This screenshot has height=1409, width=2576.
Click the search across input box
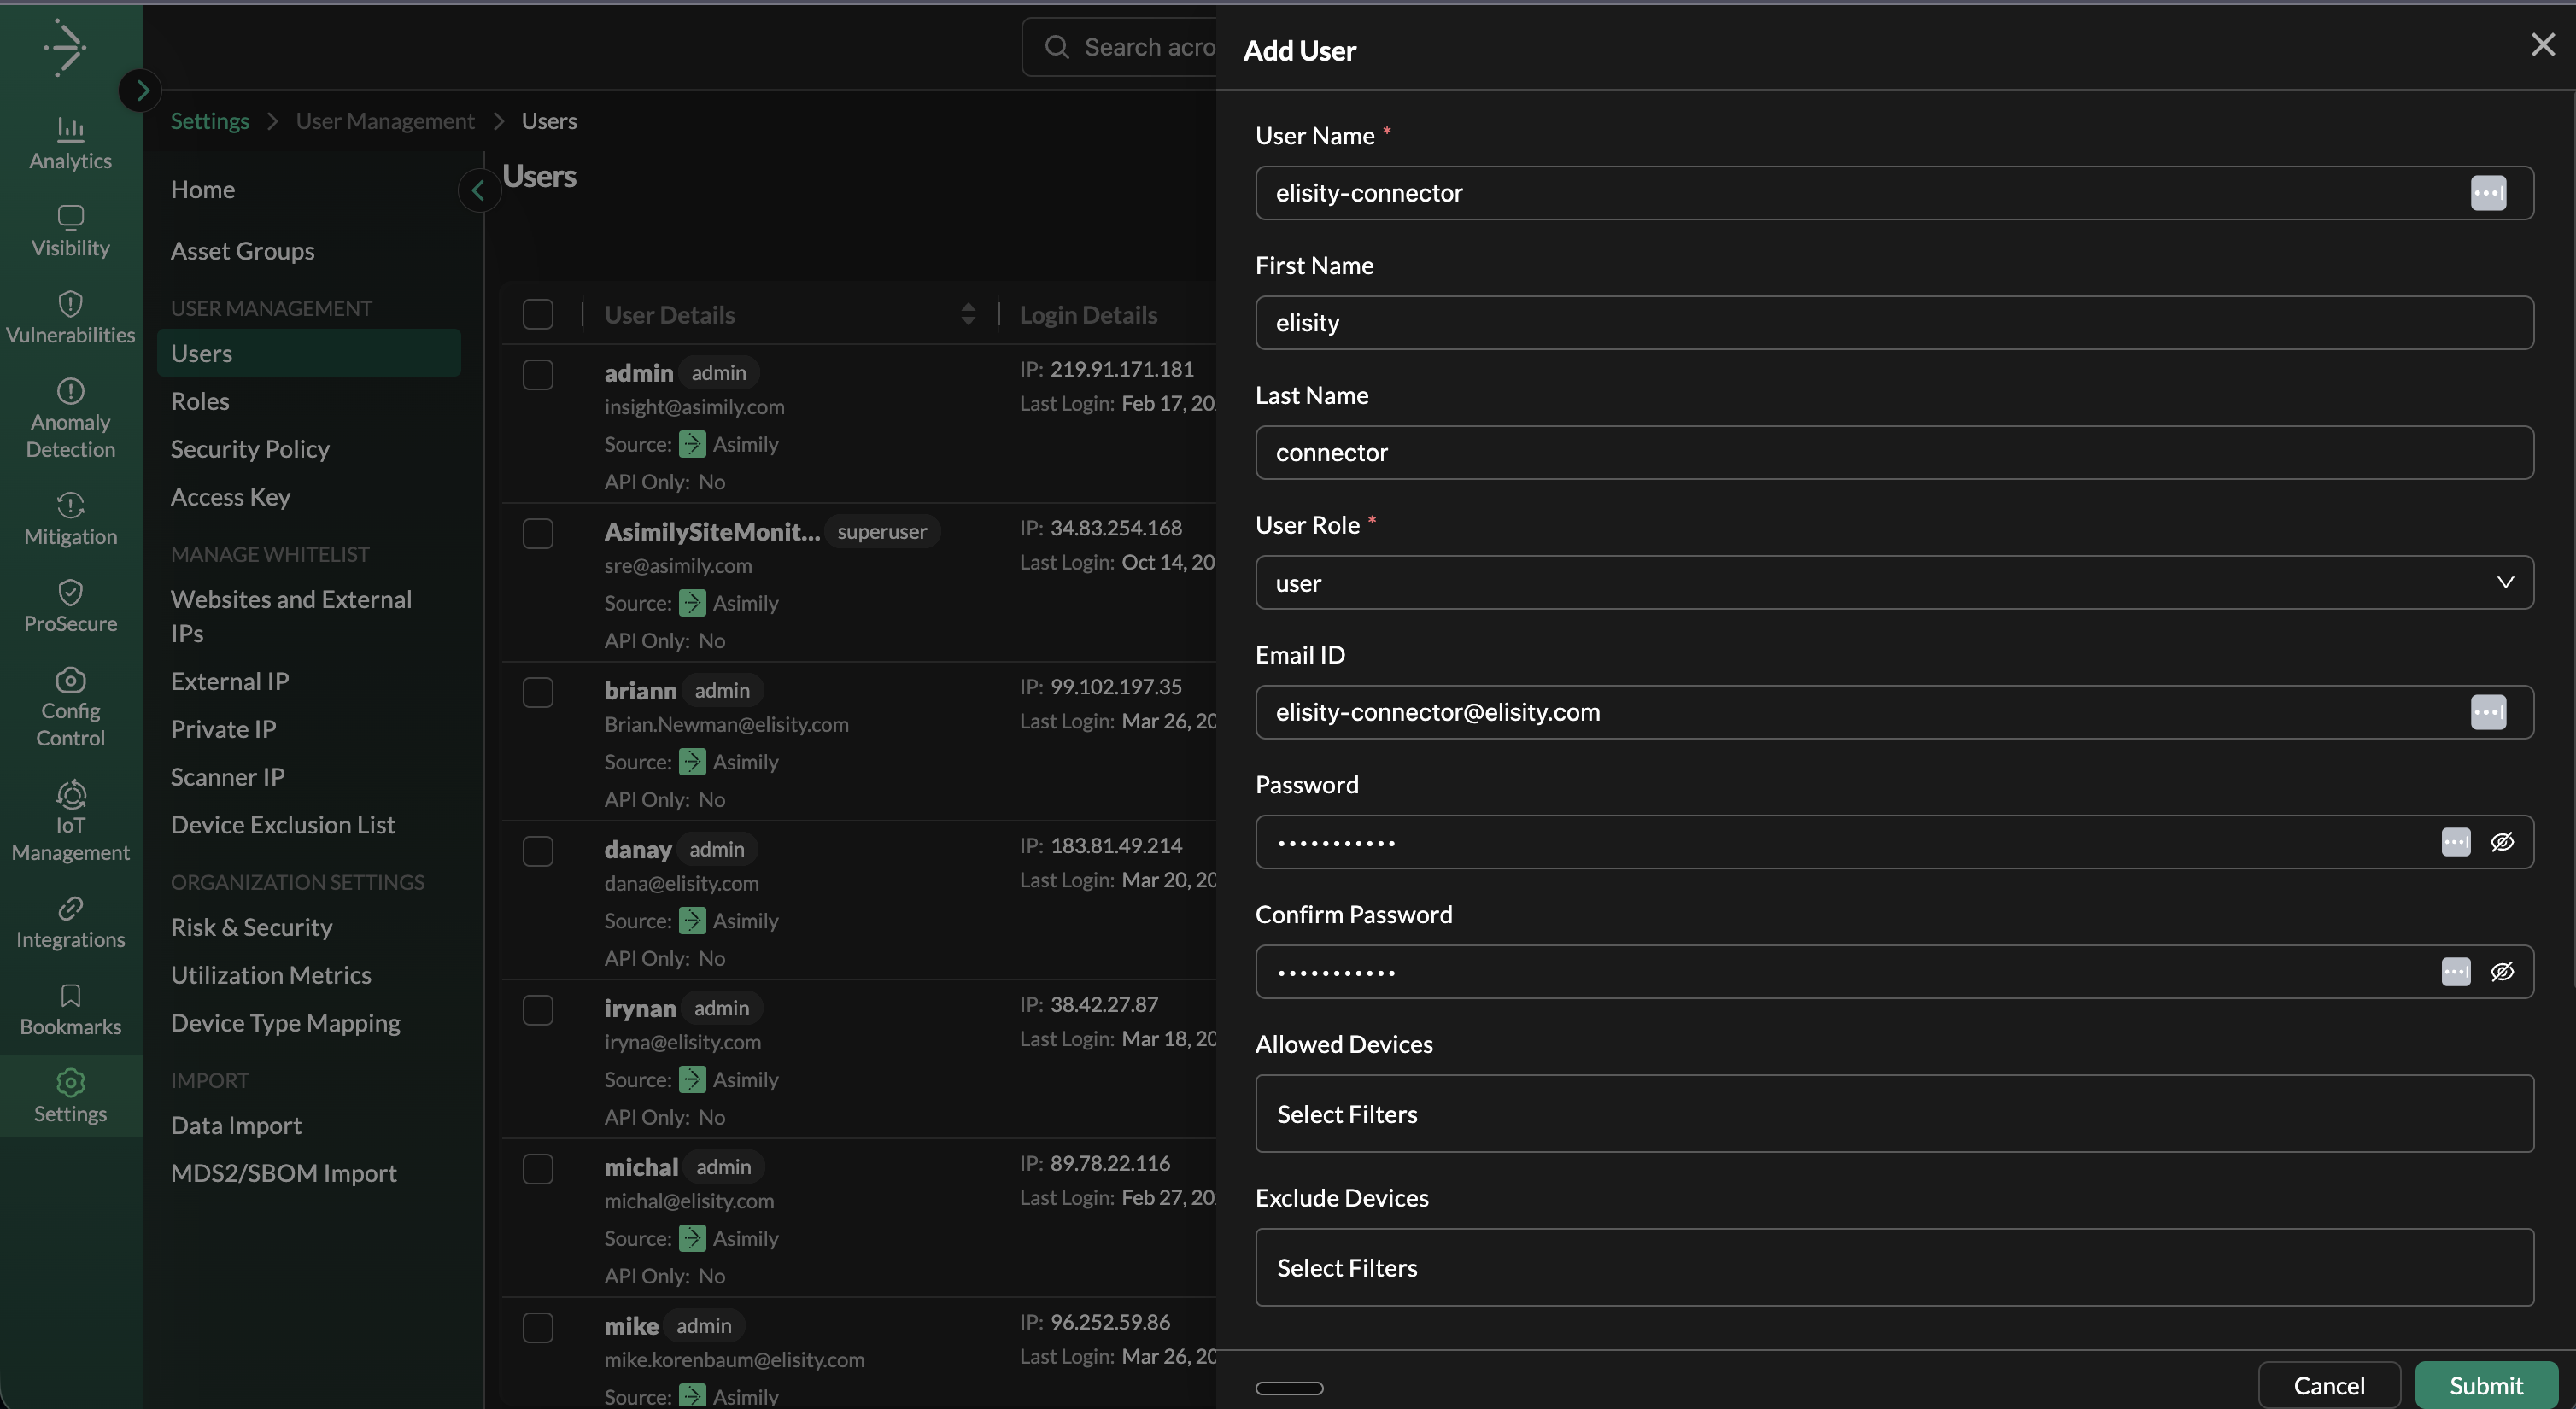pyautogui.click(x=1119, y=47)
